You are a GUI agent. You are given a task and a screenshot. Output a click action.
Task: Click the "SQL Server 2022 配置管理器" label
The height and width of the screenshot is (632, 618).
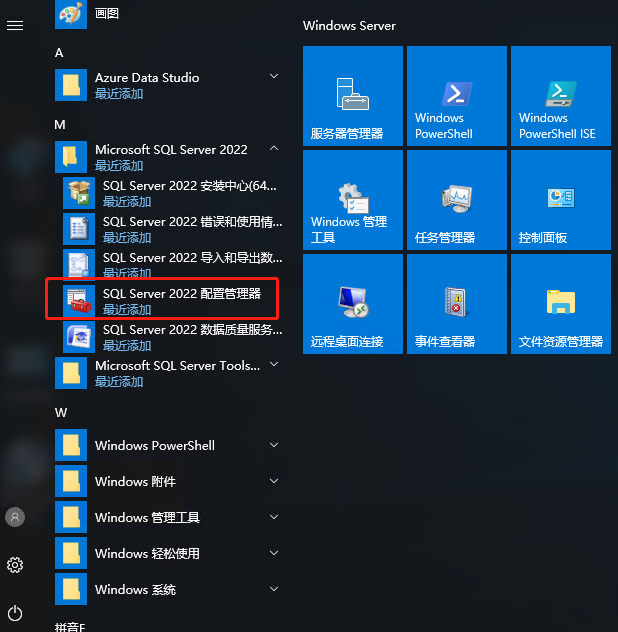point(182,293)
